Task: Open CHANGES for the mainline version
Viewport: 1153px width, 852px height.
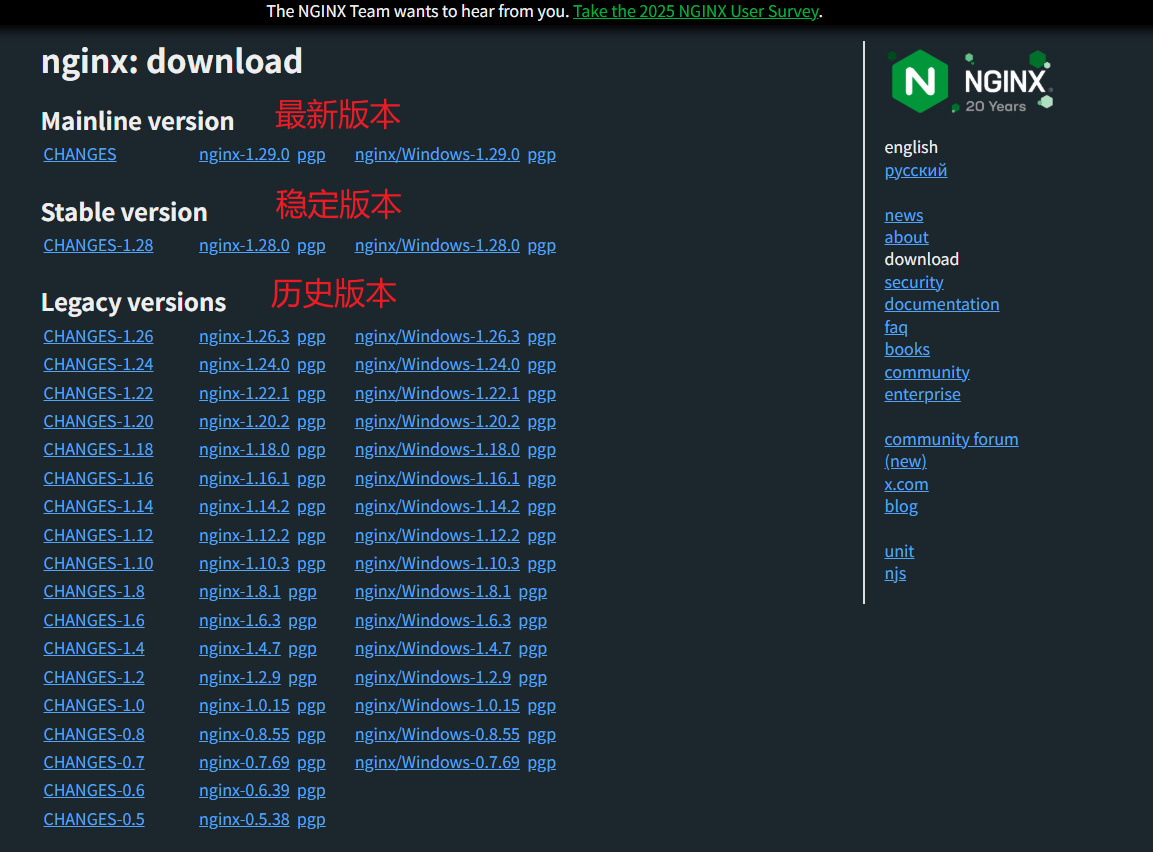Action: coord(79,154)
